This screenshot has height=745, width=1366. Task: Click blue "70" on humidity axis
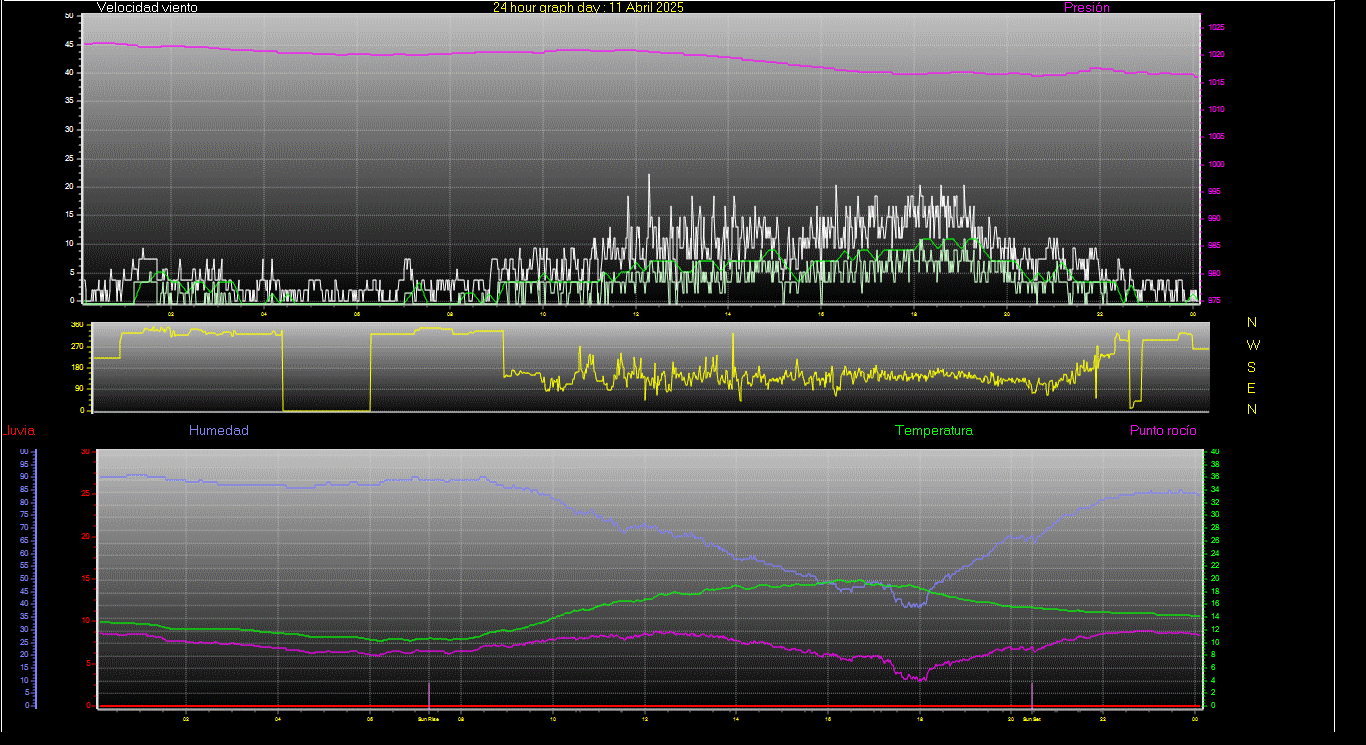click(x=24, y=527)
